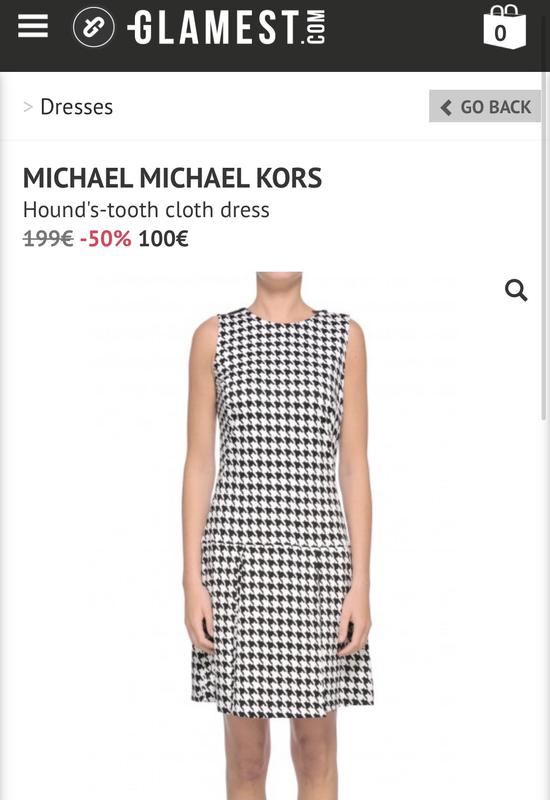550x800 pixels.
Task: Click the dress skirt area in photo
Action: click(282, 630)
